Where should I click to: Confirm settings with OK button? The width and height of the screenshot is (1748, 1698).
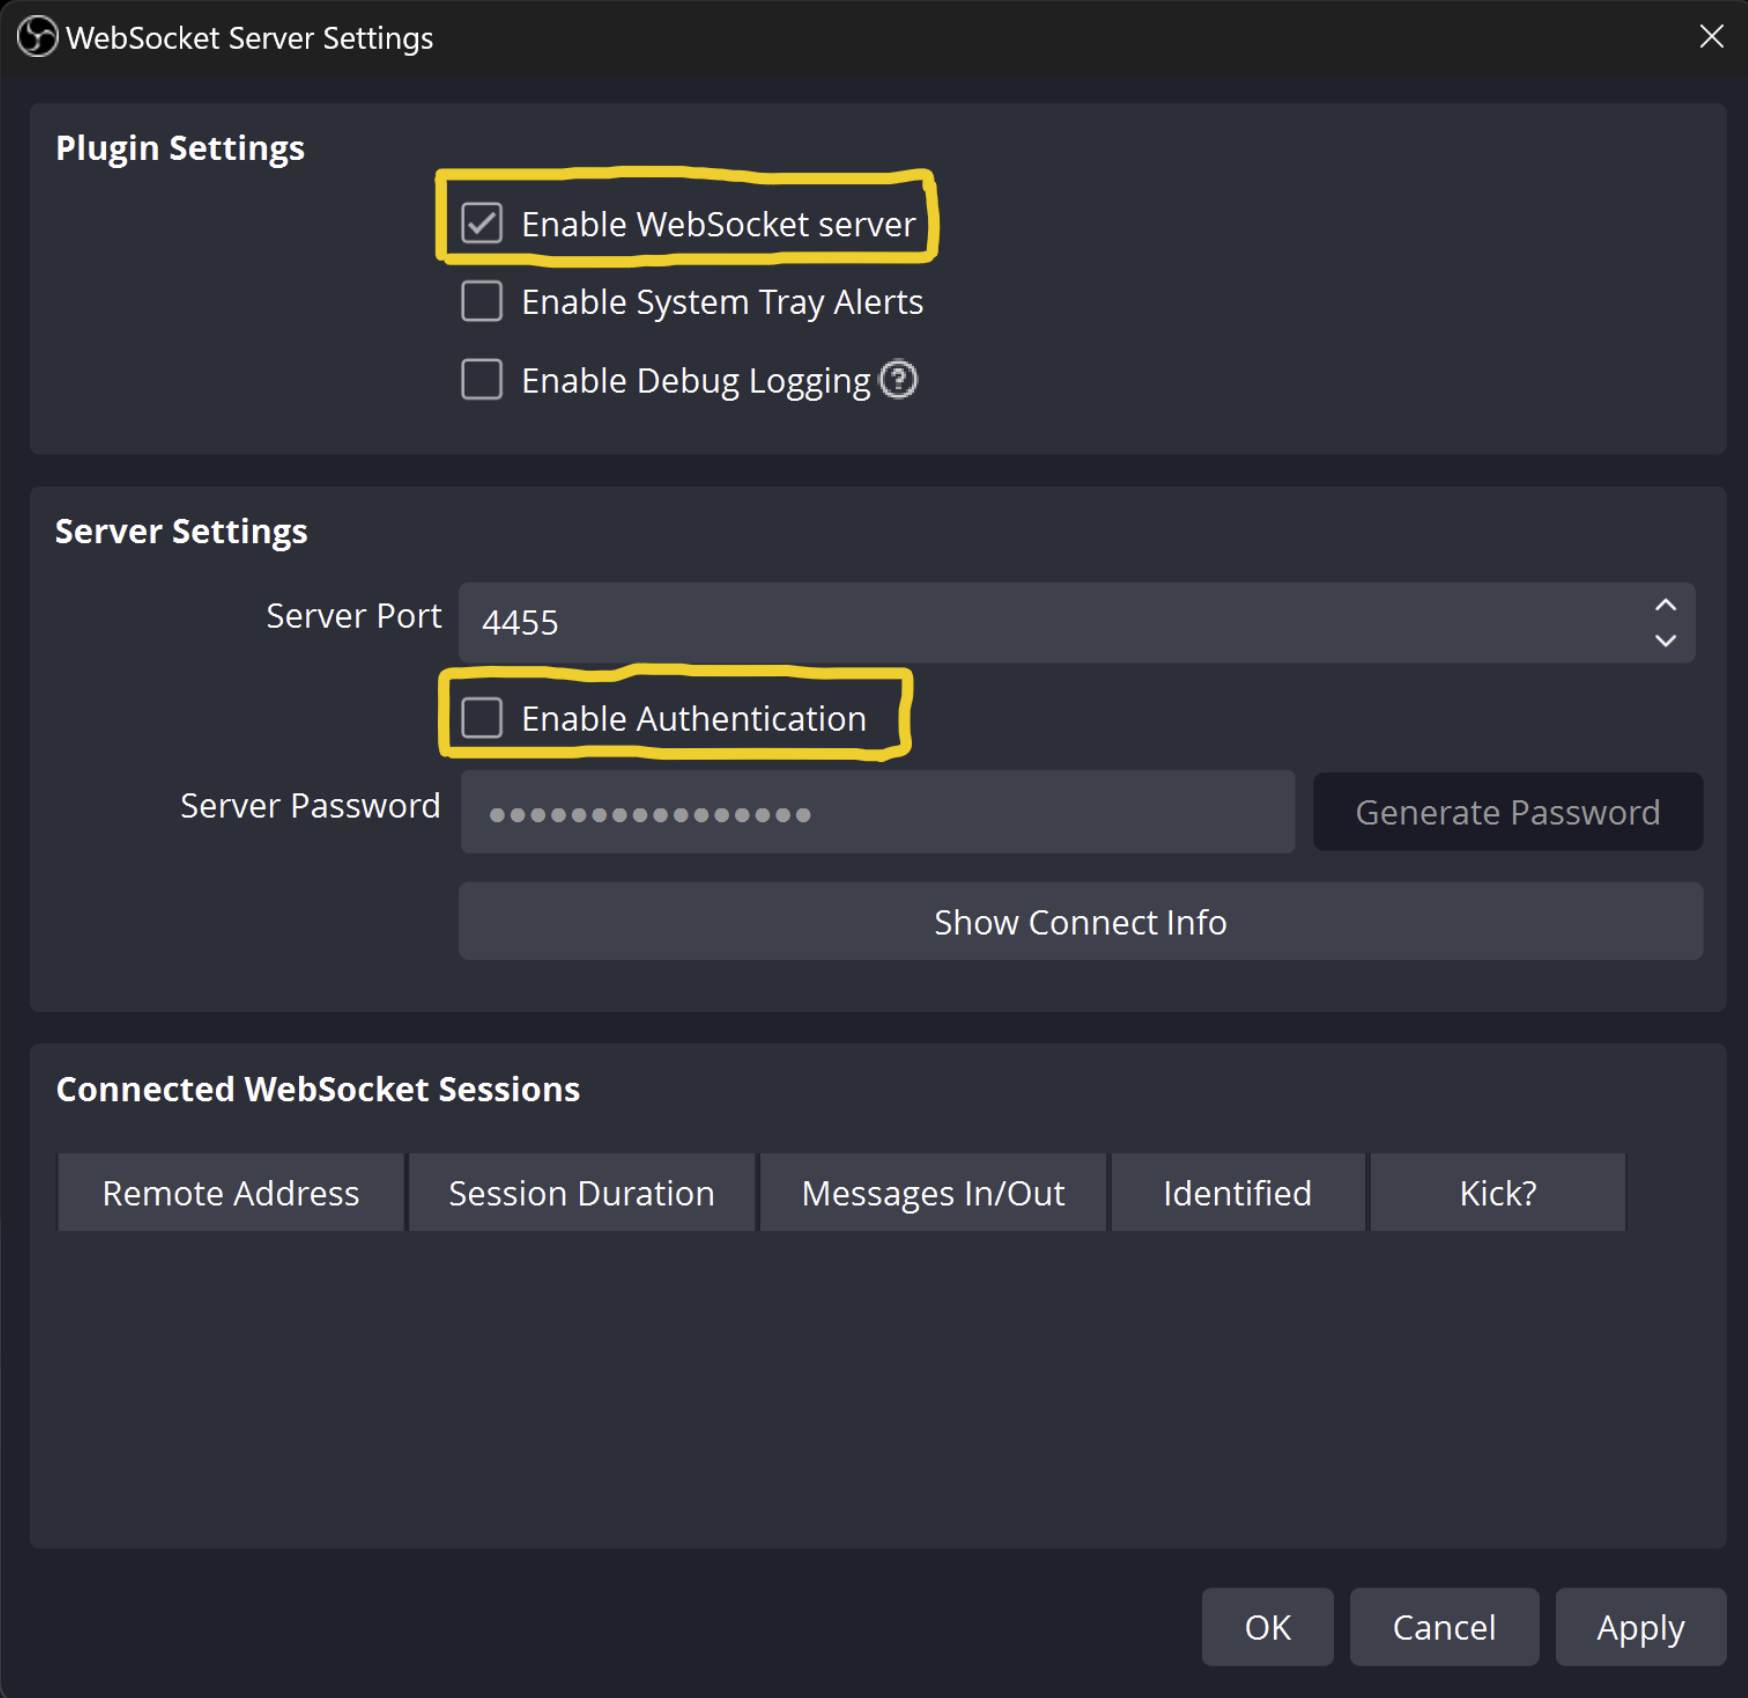point(1266,1627)
